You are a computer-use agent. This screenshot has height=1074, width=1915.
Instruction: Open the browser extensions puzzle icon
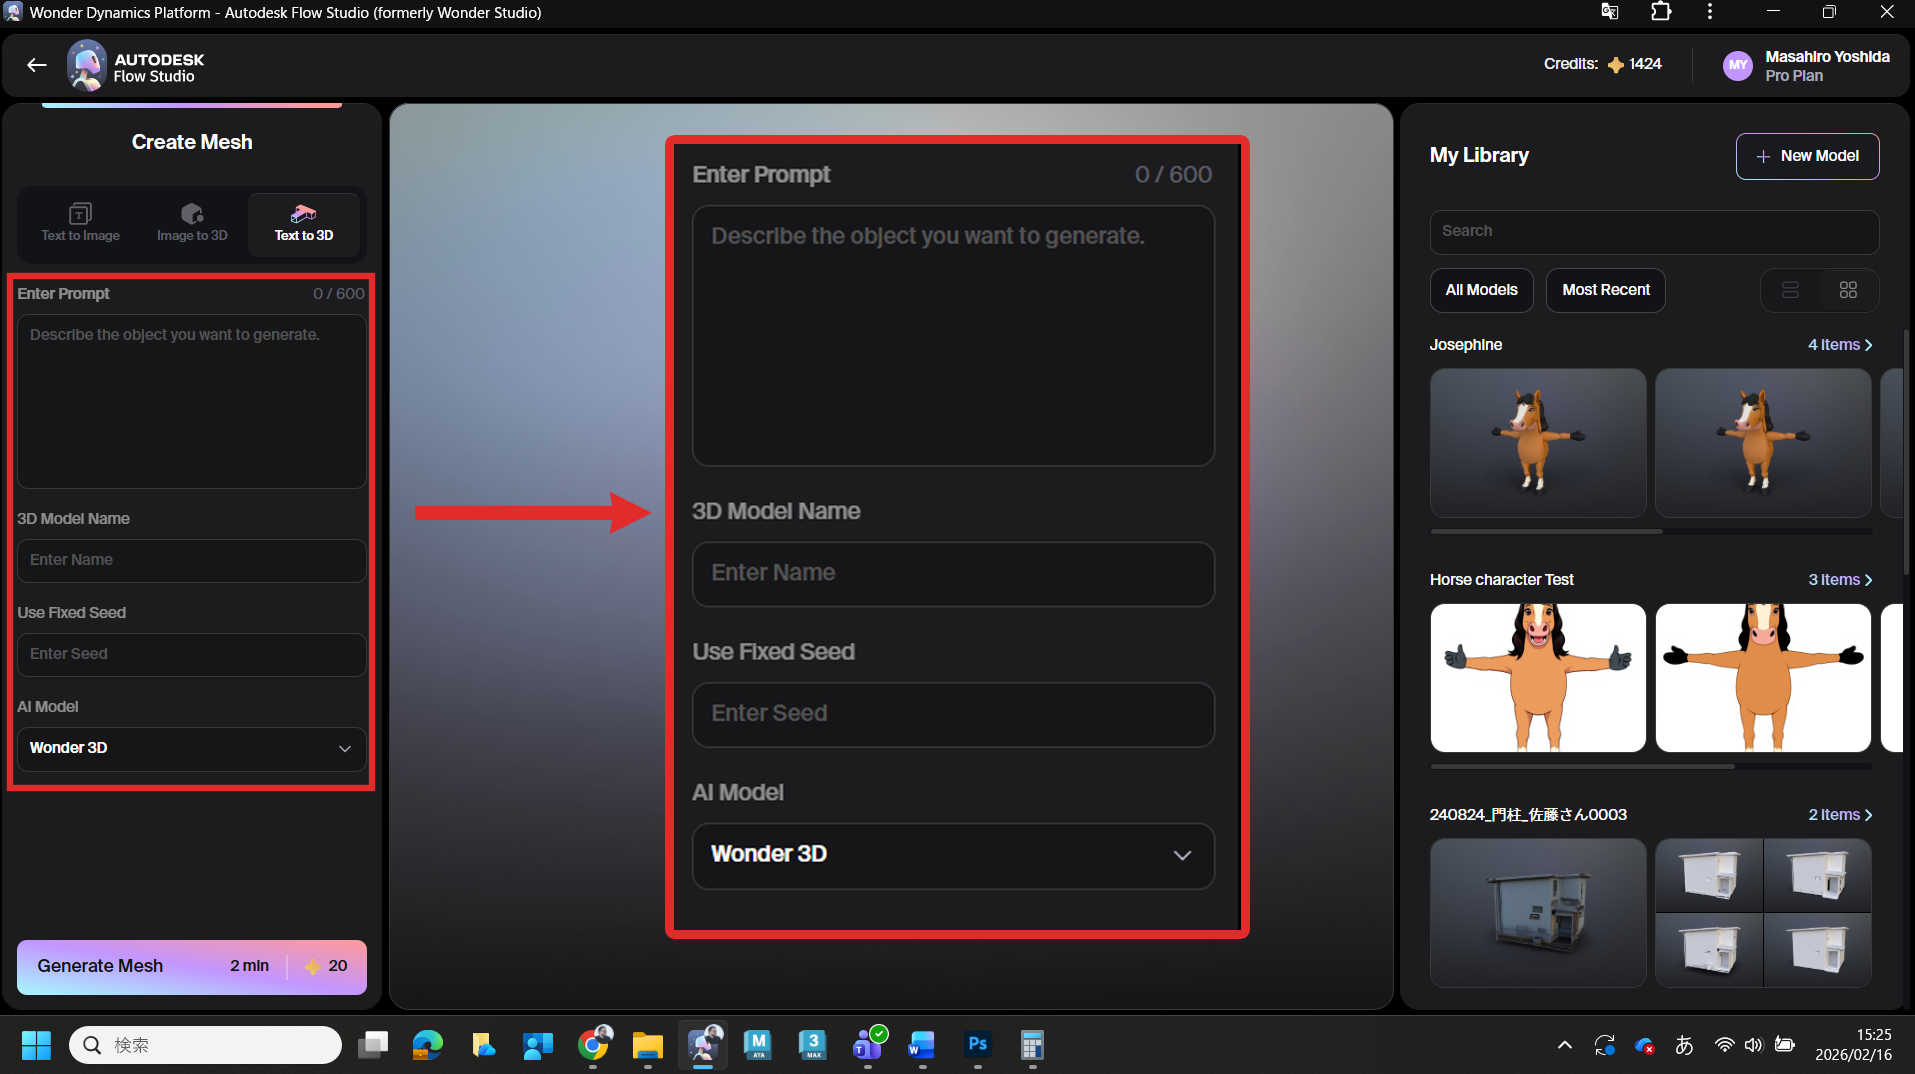(1661, 12)
